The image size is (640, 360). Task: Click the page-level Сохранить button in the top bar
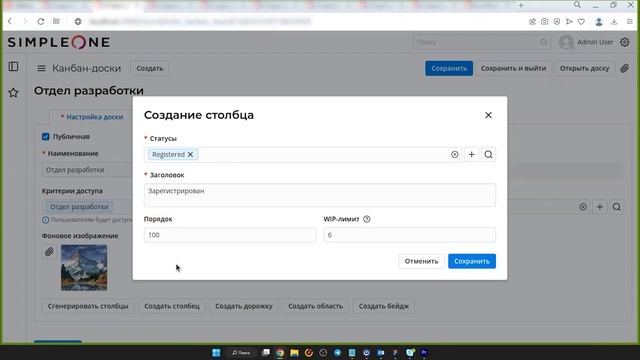pyautogui.click(x=449, y=68)
